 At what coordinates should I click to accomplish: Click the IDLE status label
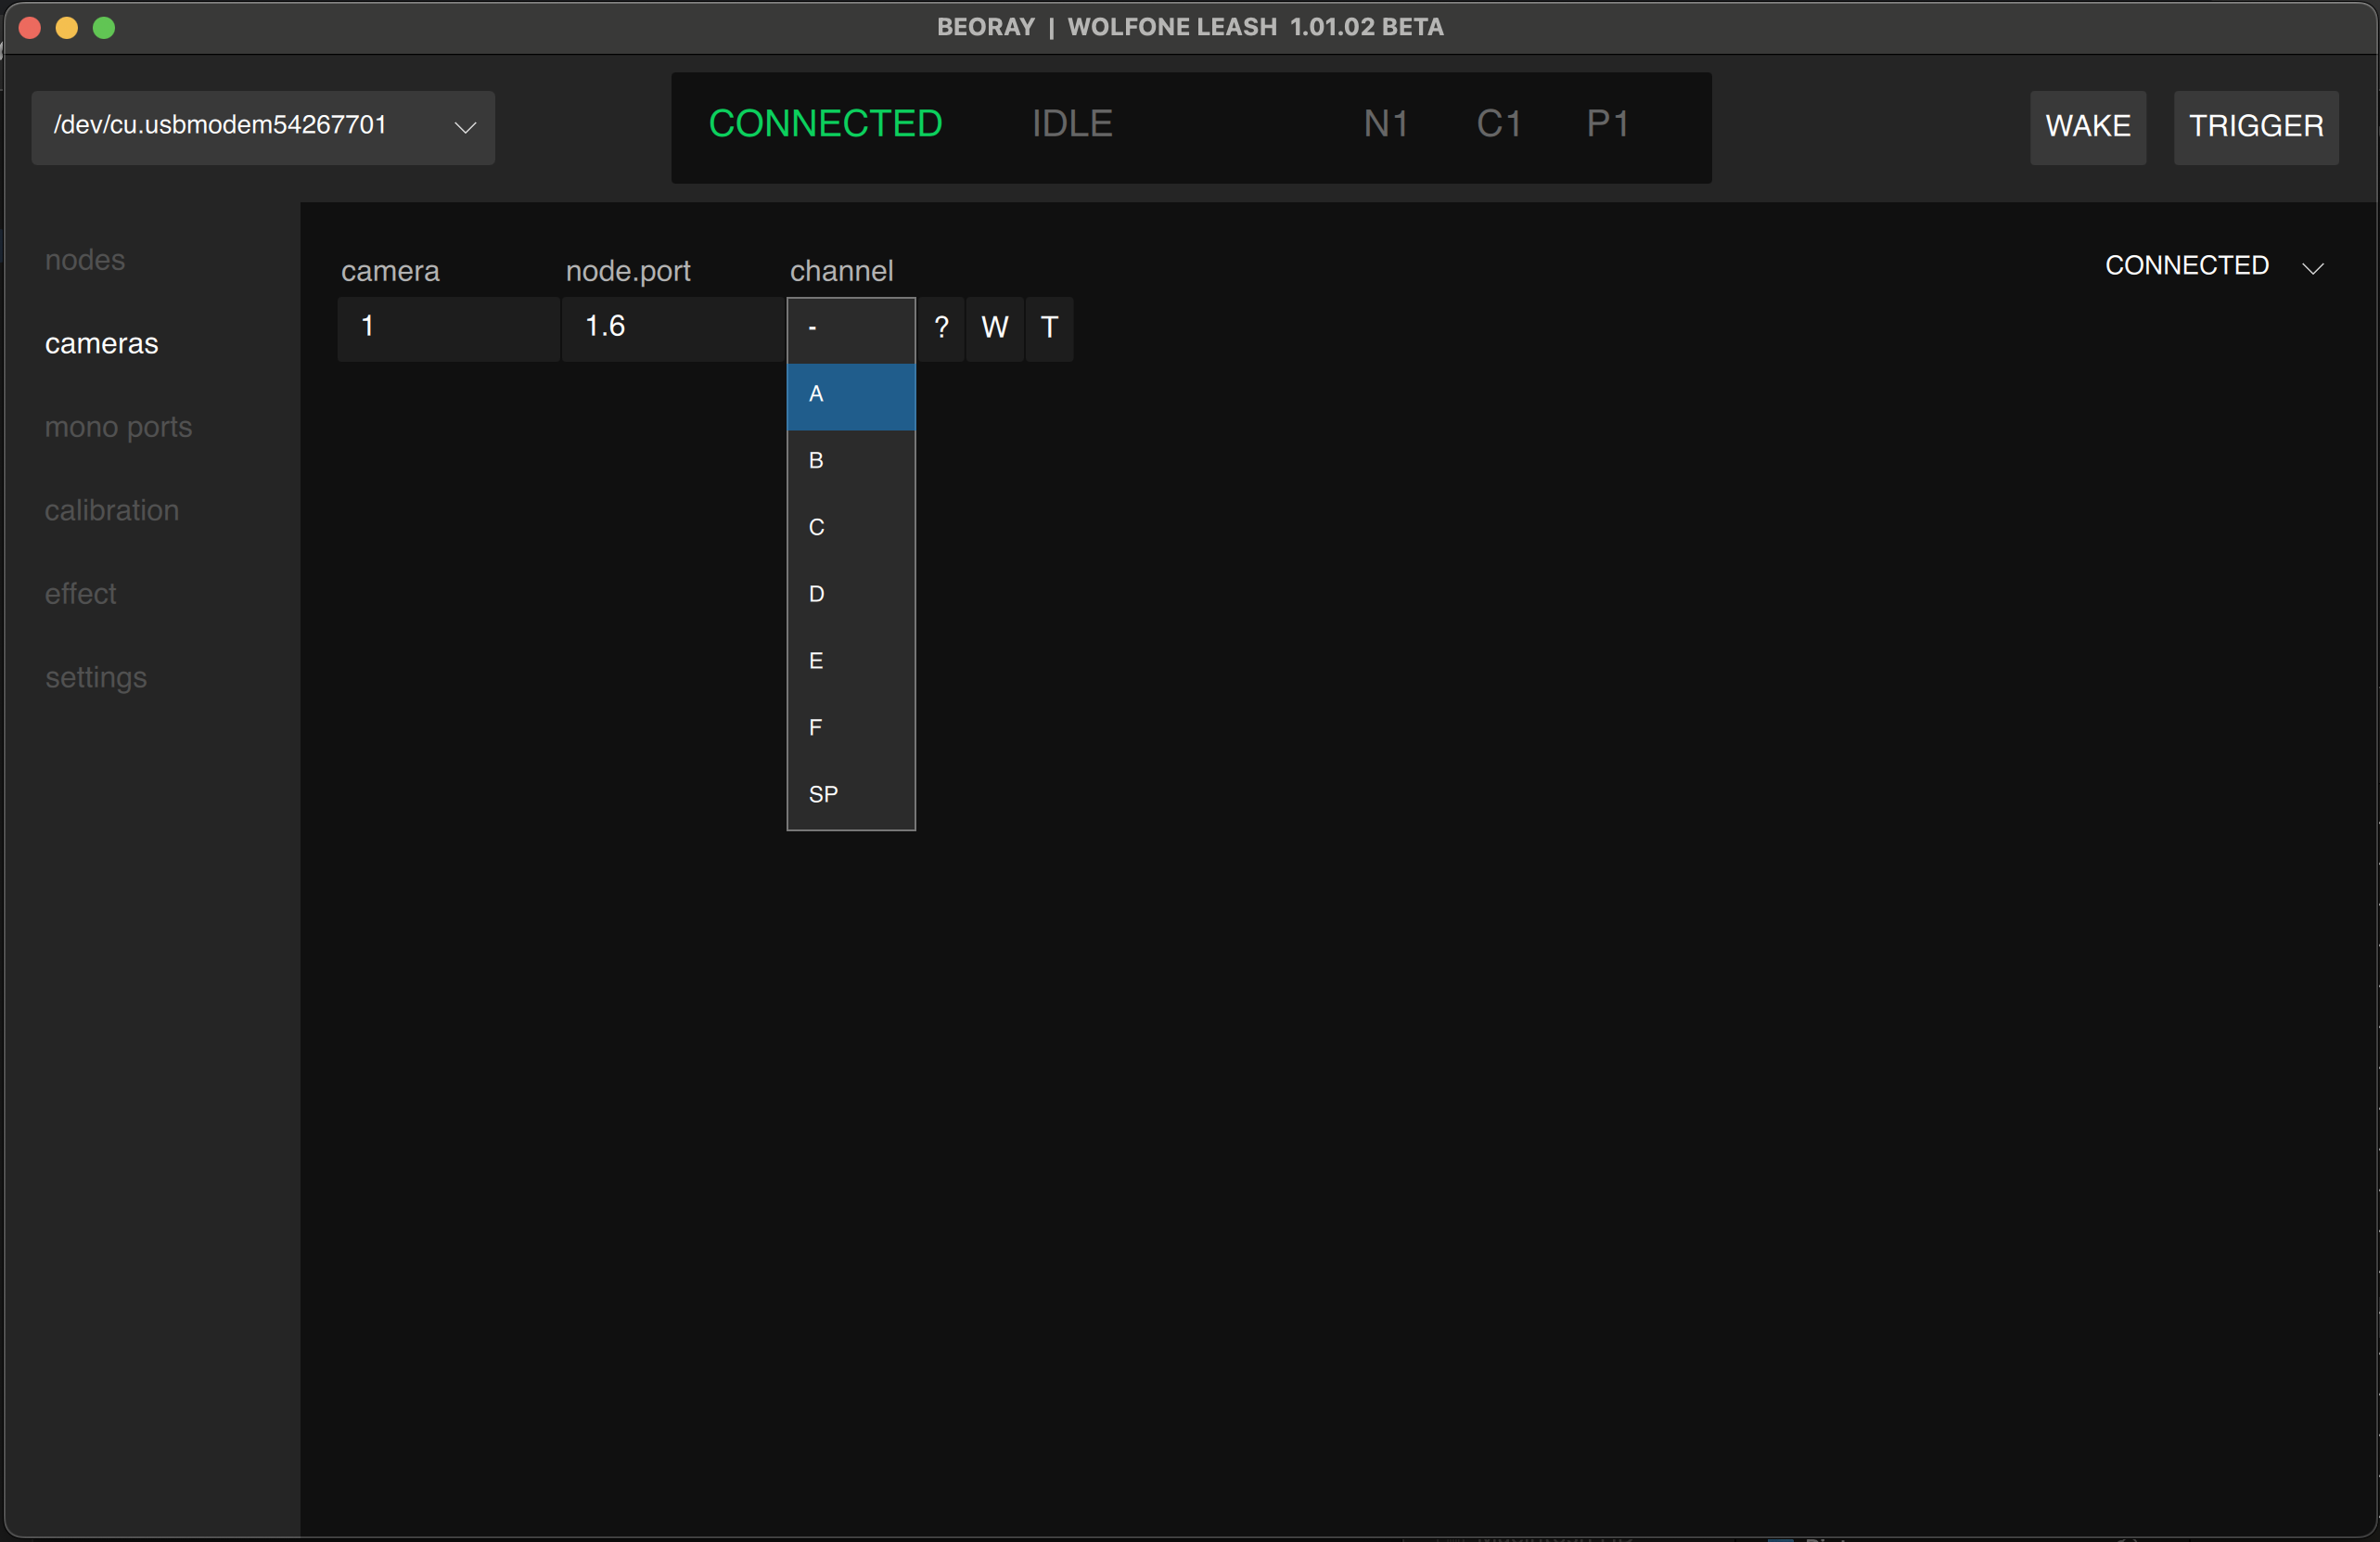(1071, 123)
